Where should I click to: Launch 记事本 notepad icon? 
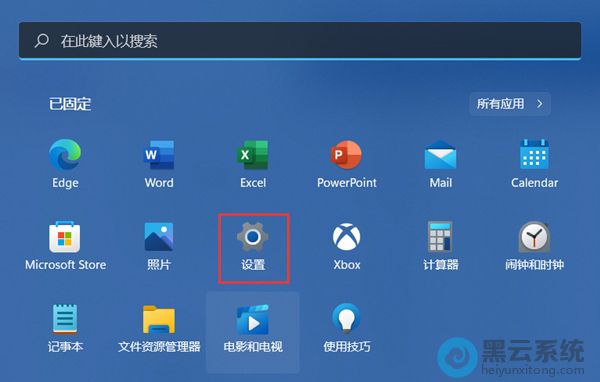coord(65,319)
